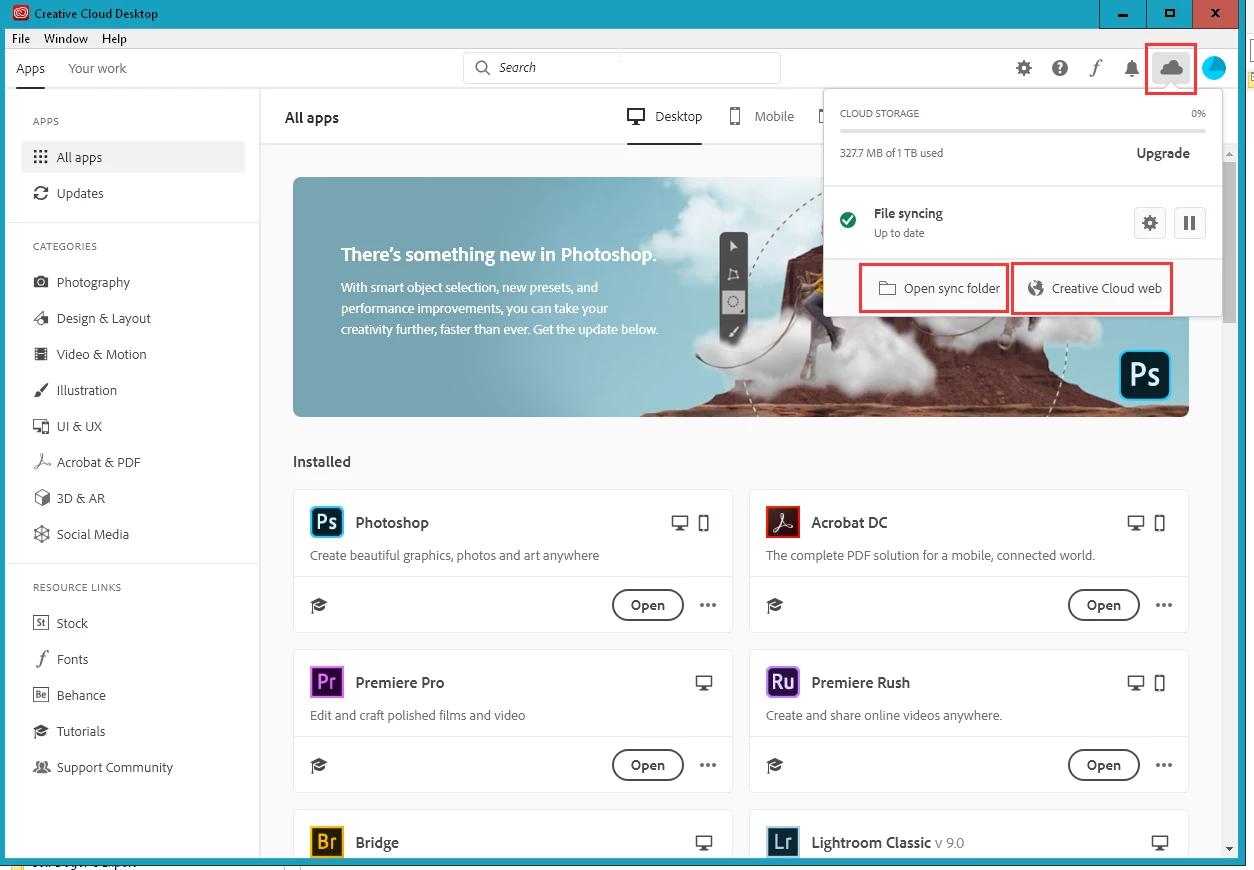Open Premiere Pro tutorials graduation cap icon
Viewport: 1254px width, 870px height.
(319, 765)
